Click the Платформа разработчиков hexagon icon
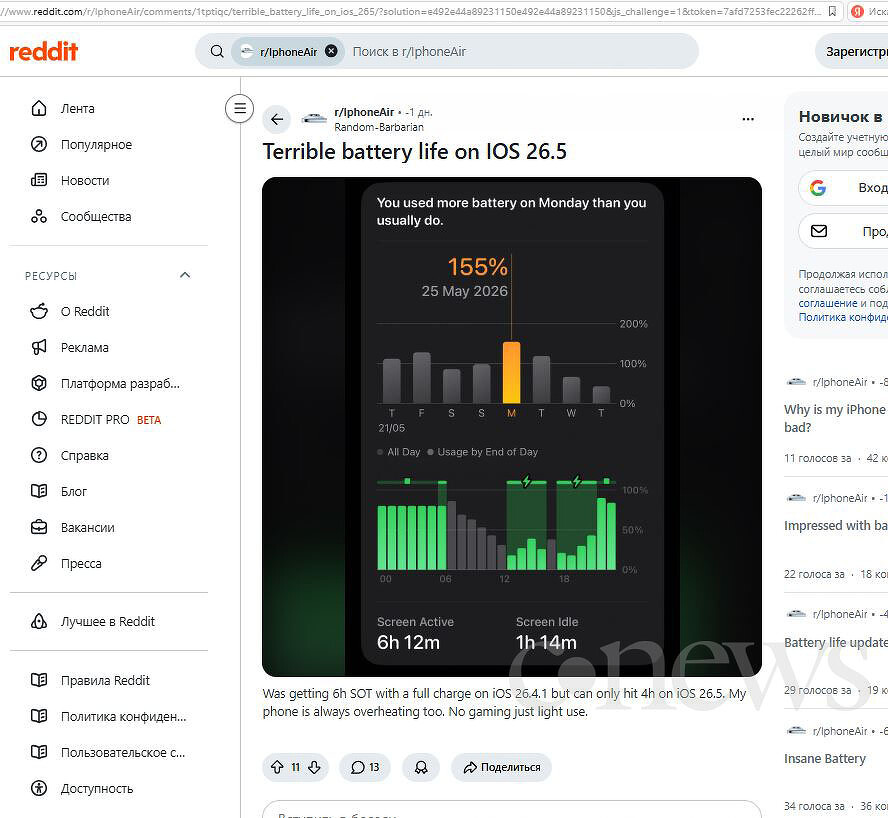 [x=39, y=384]
